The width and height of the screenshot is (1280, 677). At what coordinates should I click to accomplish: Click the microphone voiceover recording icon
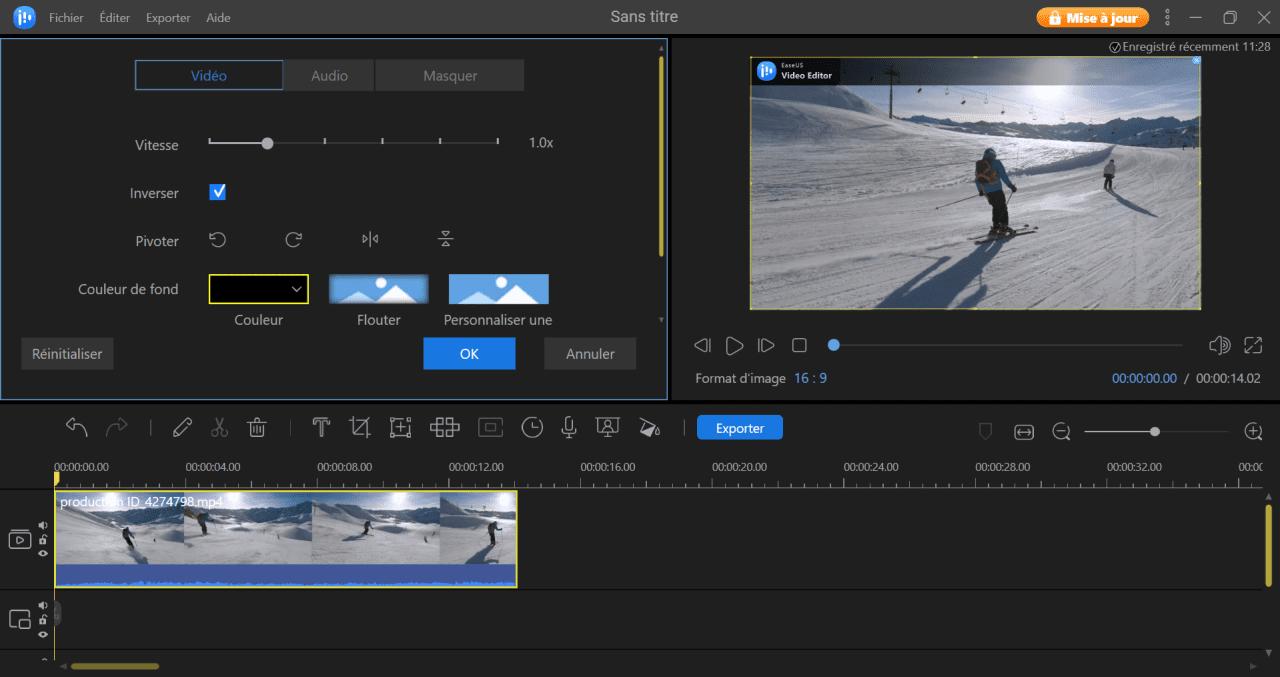coord(568,427)
